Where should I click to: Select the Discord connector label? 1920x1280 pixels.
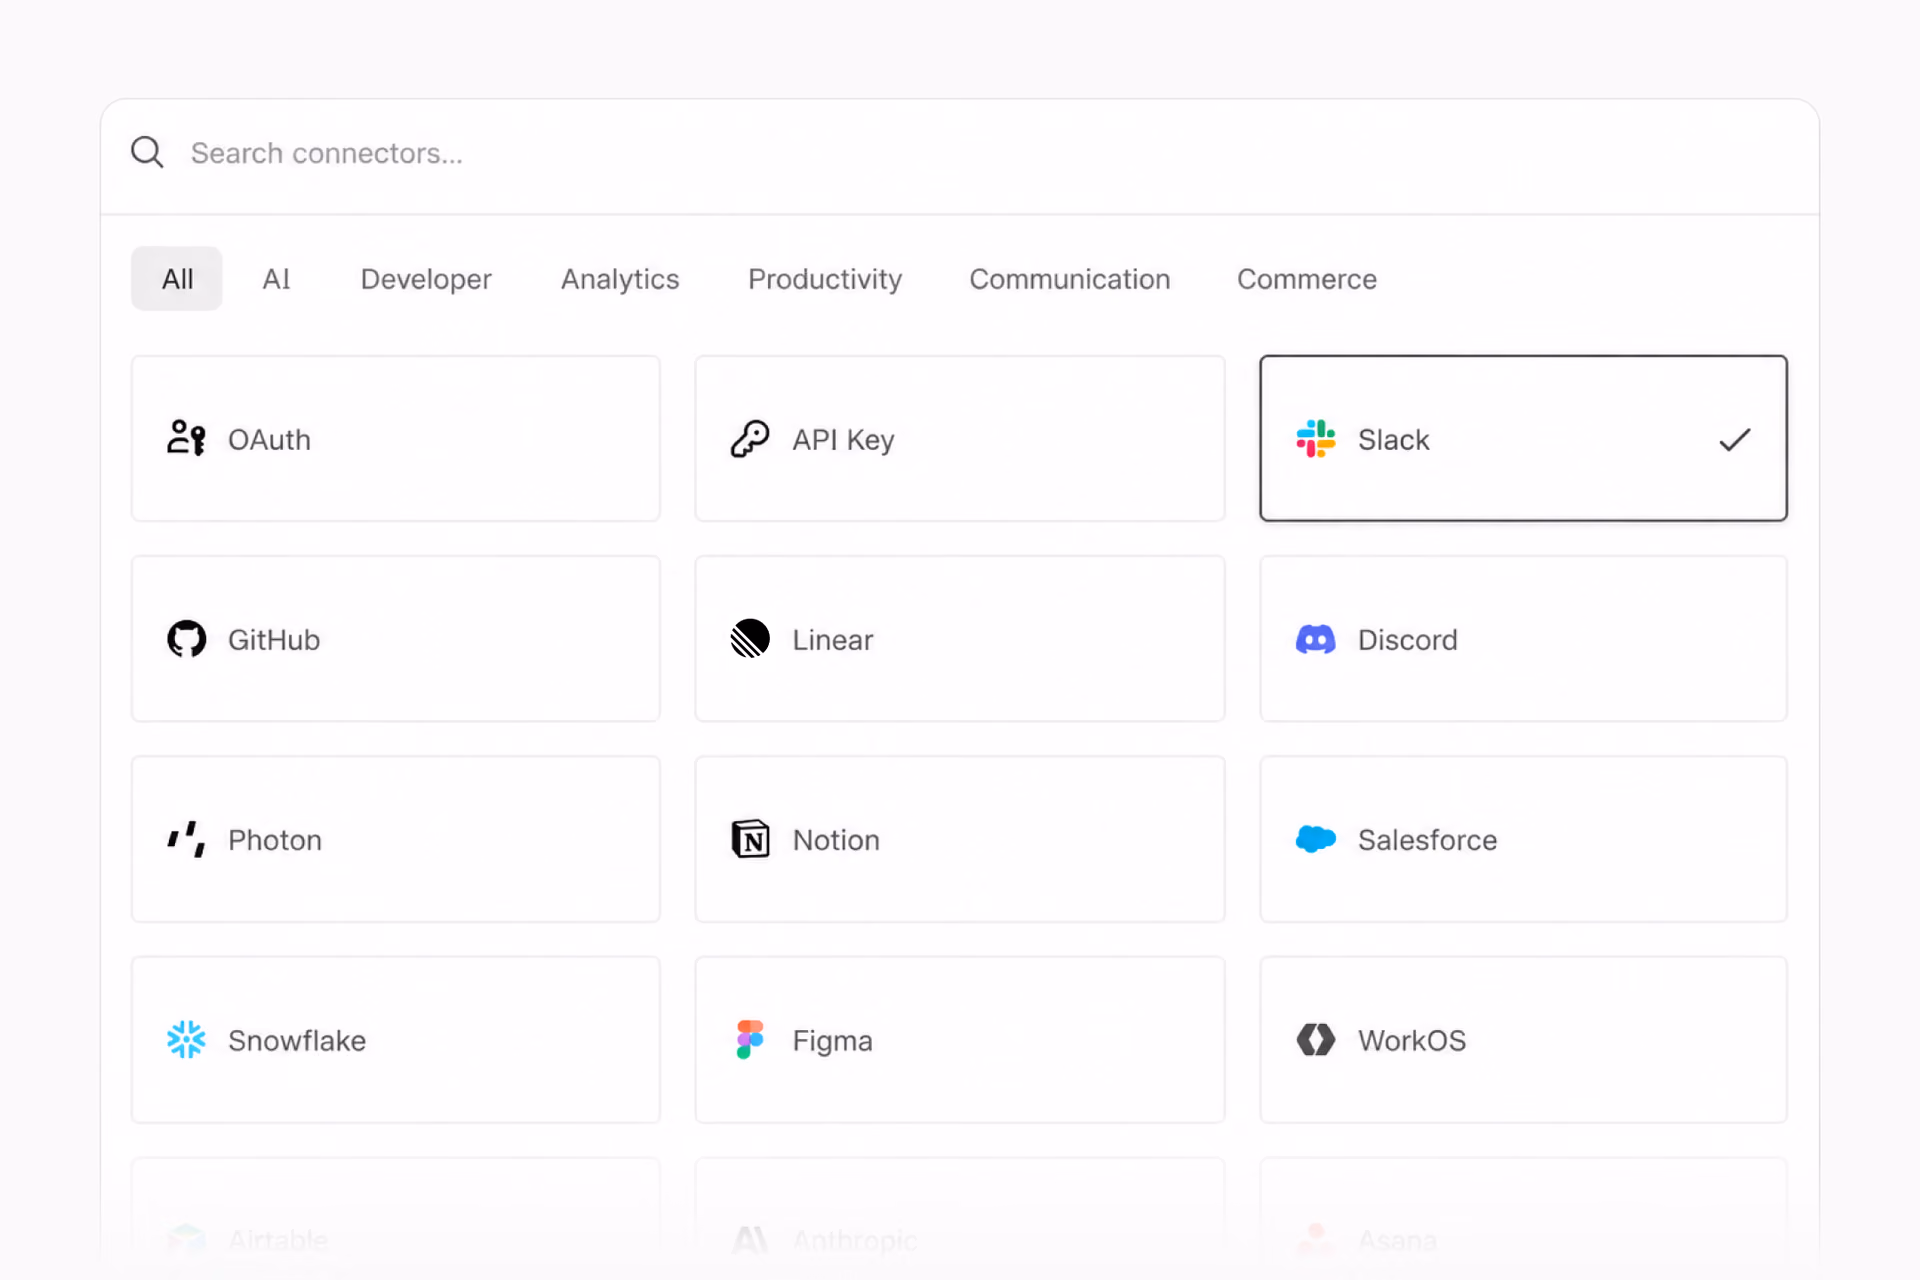pyautogui.click(x=1408, y=640)
